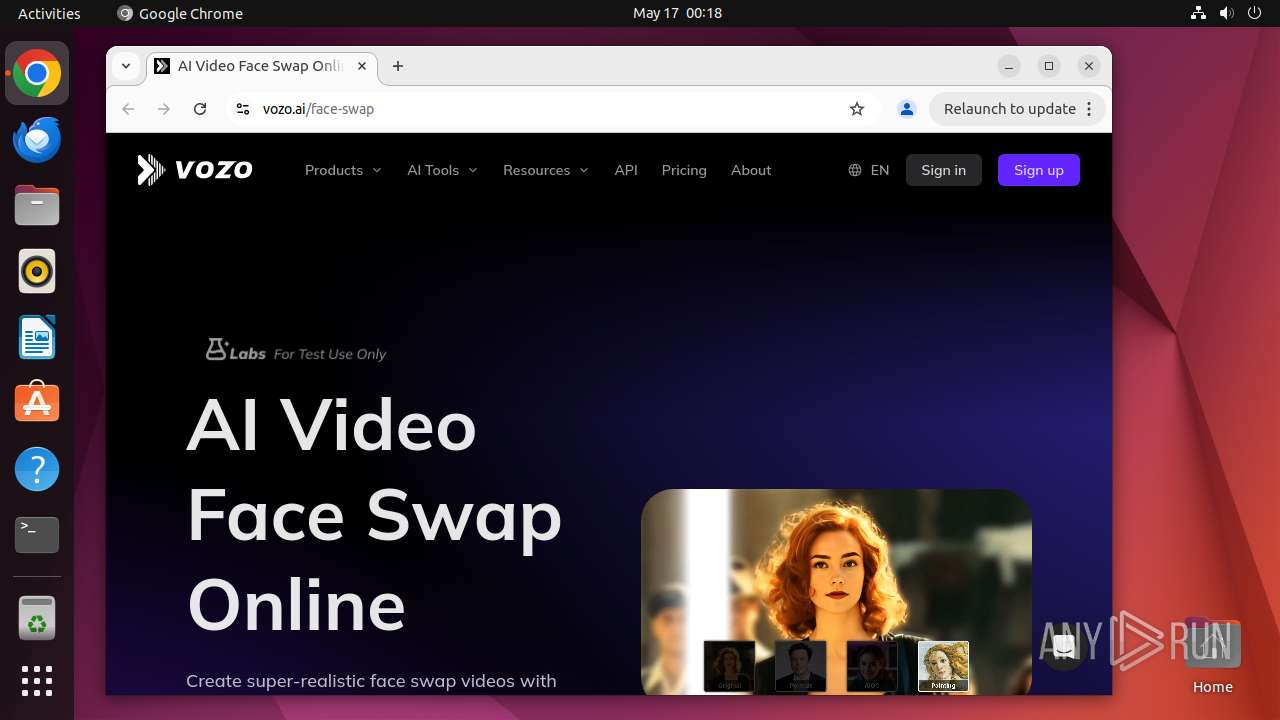Launch Thunderbird Mail from the dock
Screen dimensions: 1280x720
(x=37, y=139)
